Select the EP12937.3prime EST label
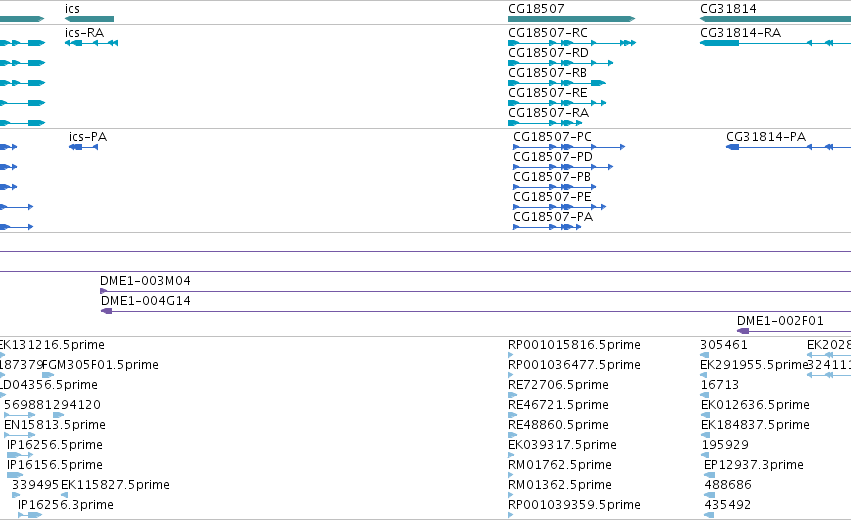851x520 pixels. coord(754,465)
